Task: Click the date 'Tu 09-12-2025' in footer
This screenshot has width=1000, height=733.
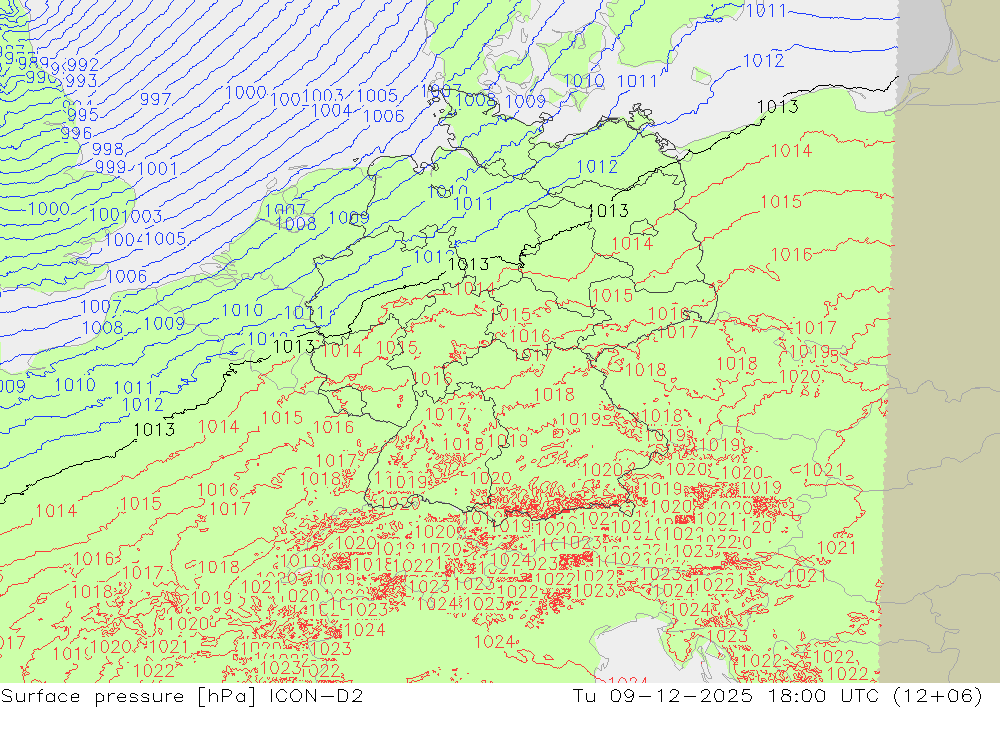Action: 663,695
